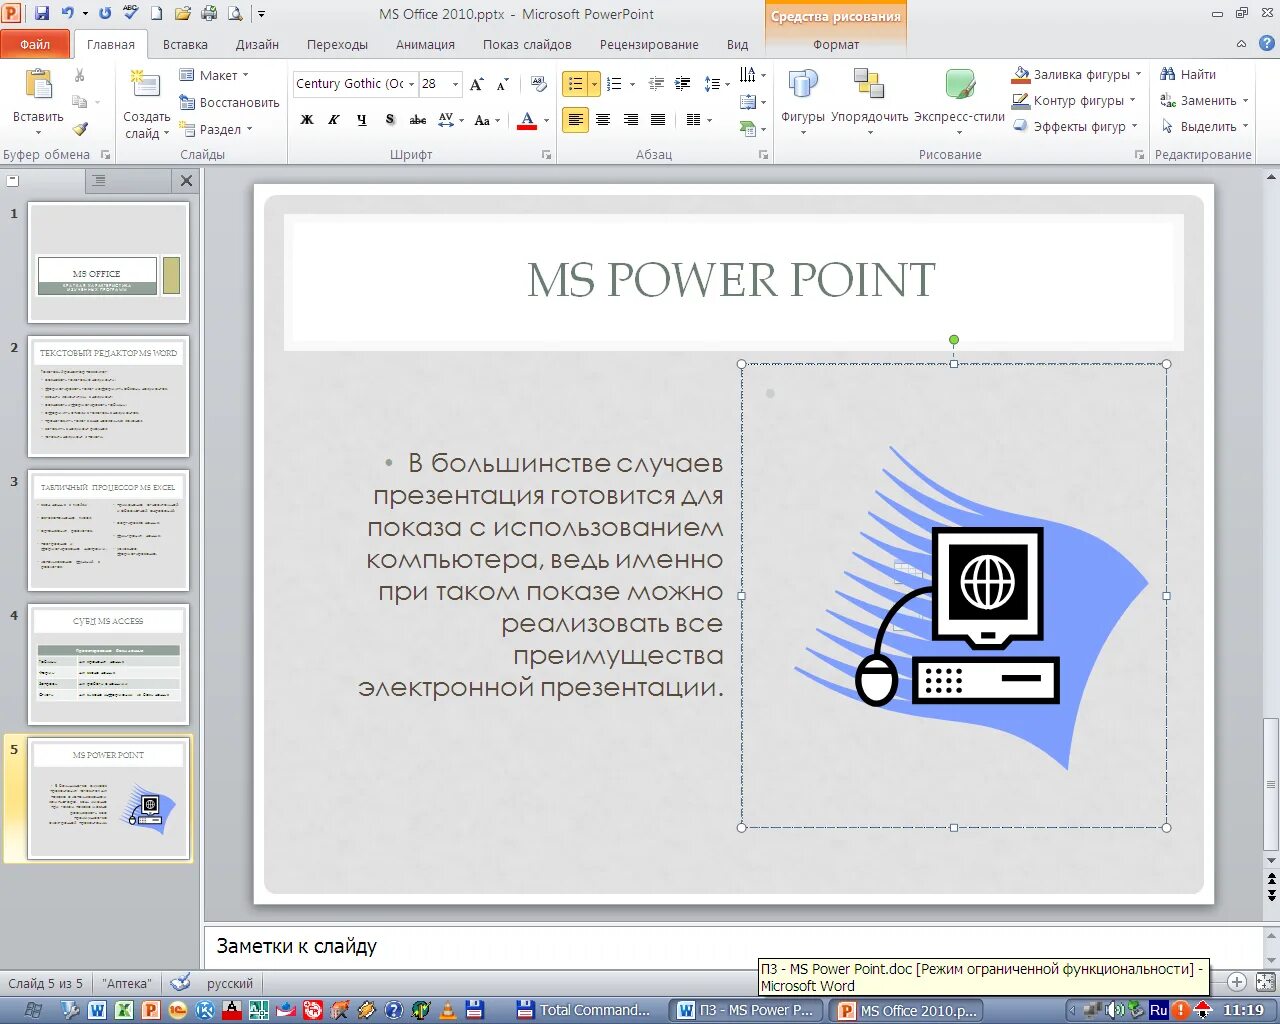Open spelling check icon in status bar
Screen dimensions: 1280x1024
(x=180, y=983)
